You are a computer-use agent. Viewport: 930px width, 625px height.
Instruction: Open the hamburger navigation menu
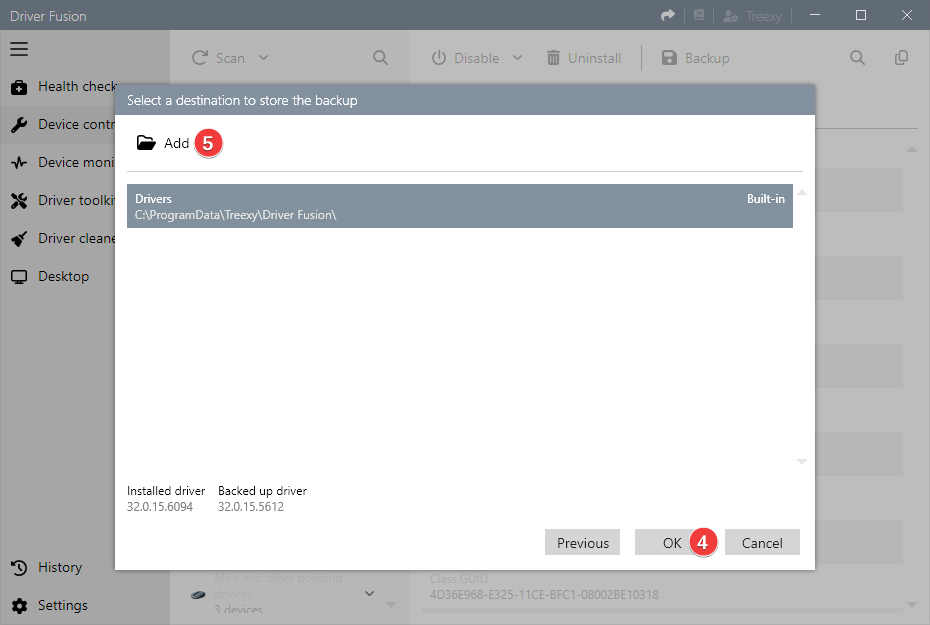[19, 49]
